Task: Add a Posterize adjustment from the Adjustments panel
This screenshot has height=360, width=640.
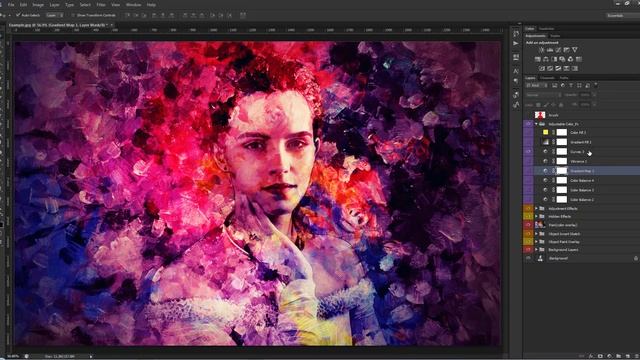Action: [550, 68]
